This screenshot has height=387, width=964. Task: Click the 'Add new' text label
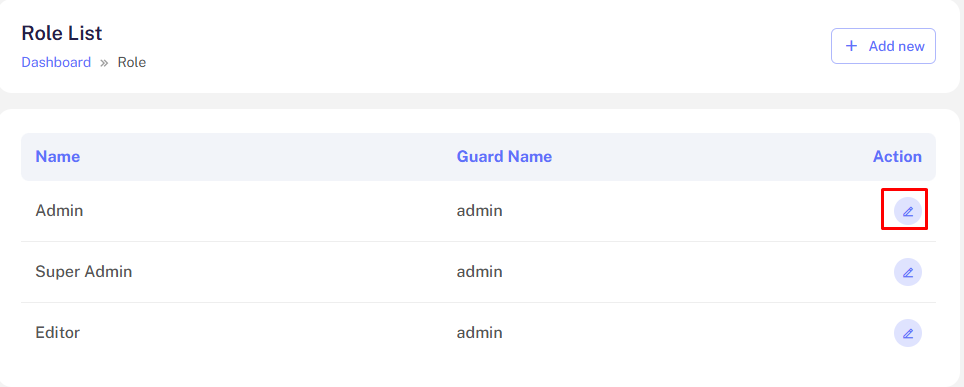click(896, 46)
